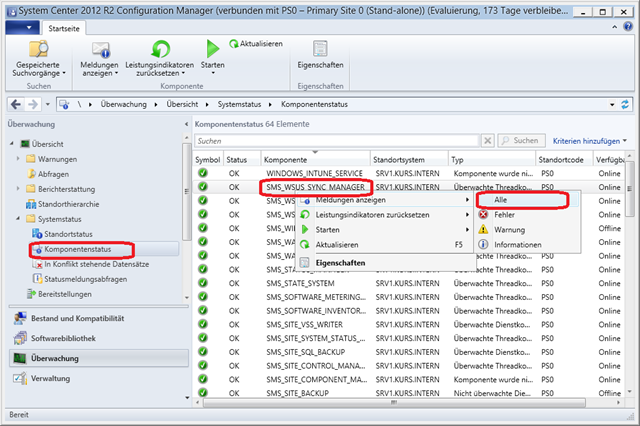Screen dimensions: 640x426
Task: Sort by Komponente column header
Action: tap(316, 160)
